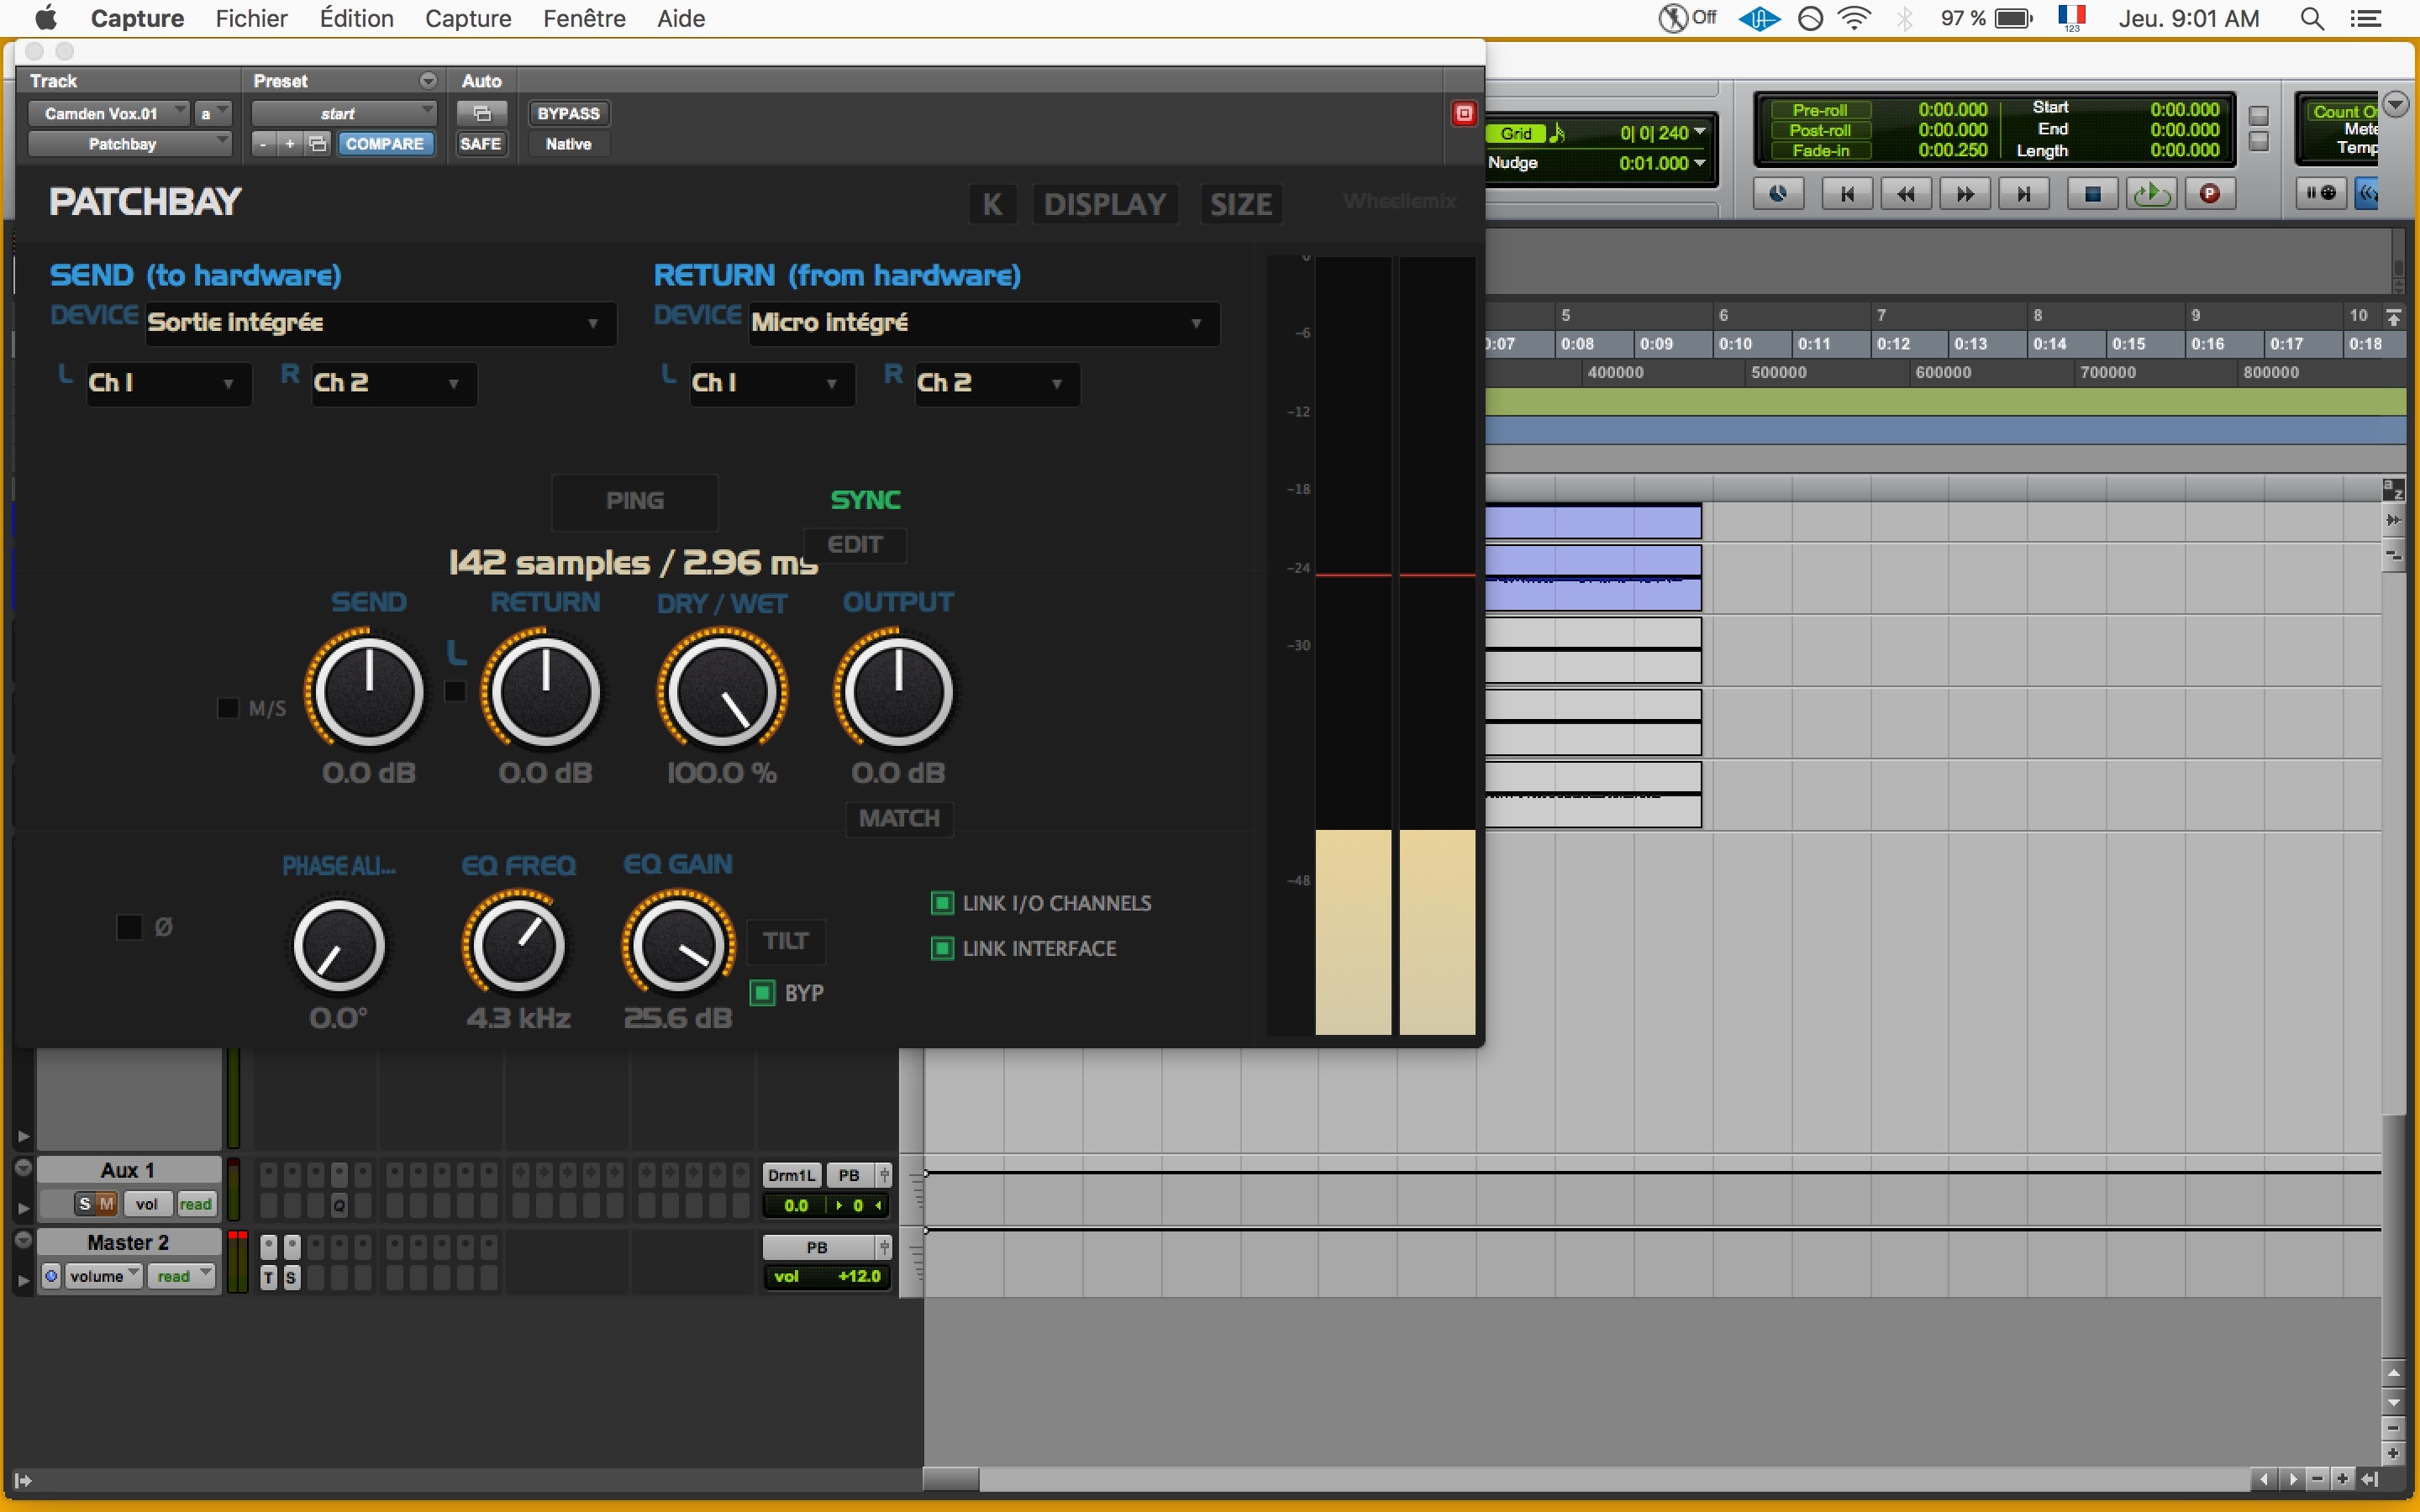Click the go to end icon

point(2023,194)
